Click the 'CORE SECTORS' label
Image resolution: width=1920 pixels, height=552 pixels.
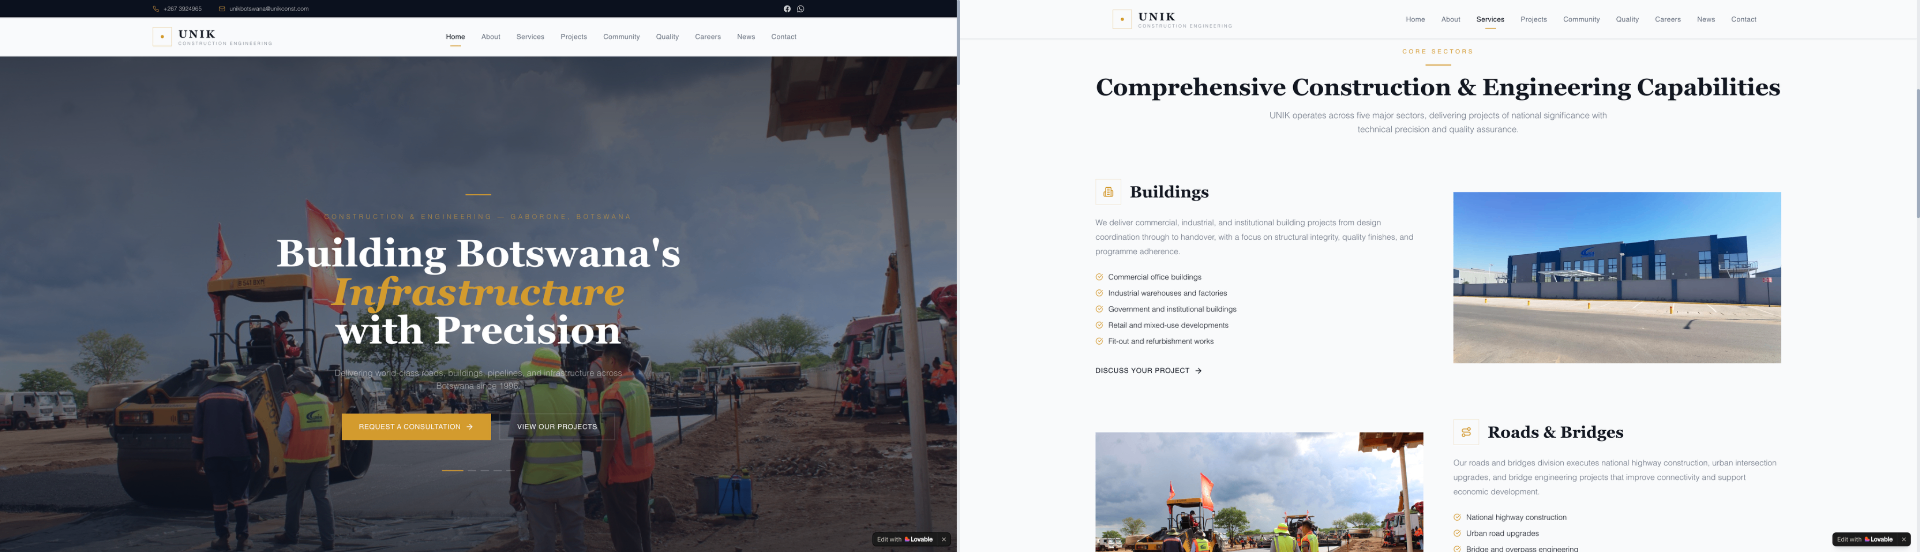click(x=1437, y=51)
